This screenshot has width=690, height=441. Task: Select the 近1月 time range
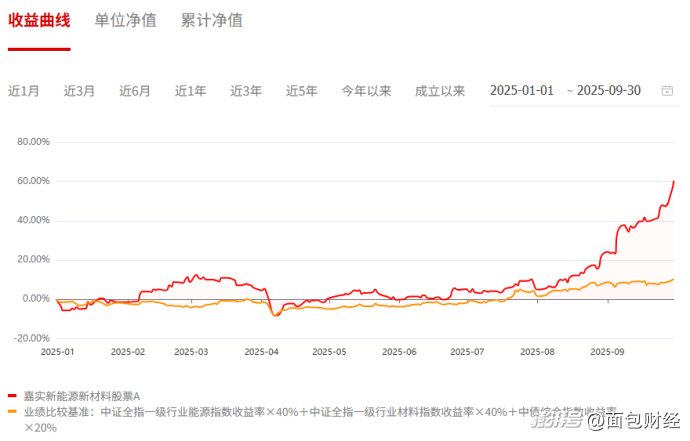click(x=24, y=91)
